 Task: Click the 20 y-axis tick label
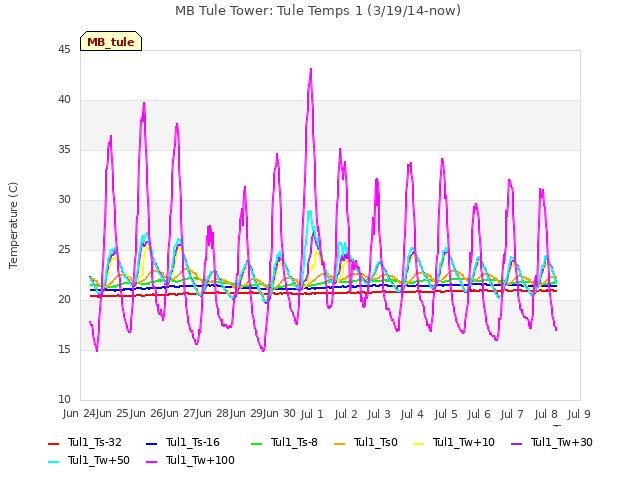click(x=64, y=300)
